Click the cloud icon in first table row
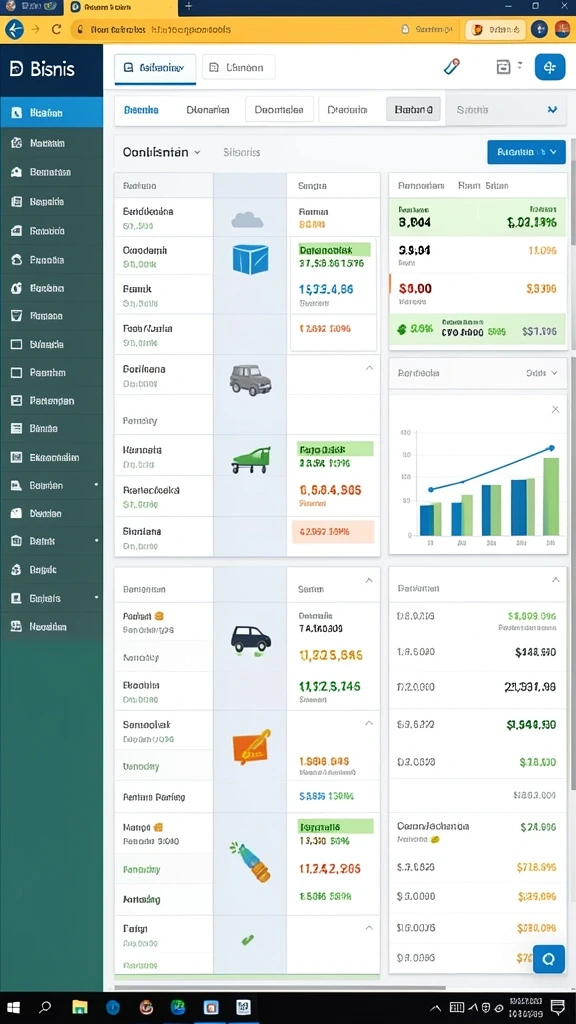 [248, 219]
